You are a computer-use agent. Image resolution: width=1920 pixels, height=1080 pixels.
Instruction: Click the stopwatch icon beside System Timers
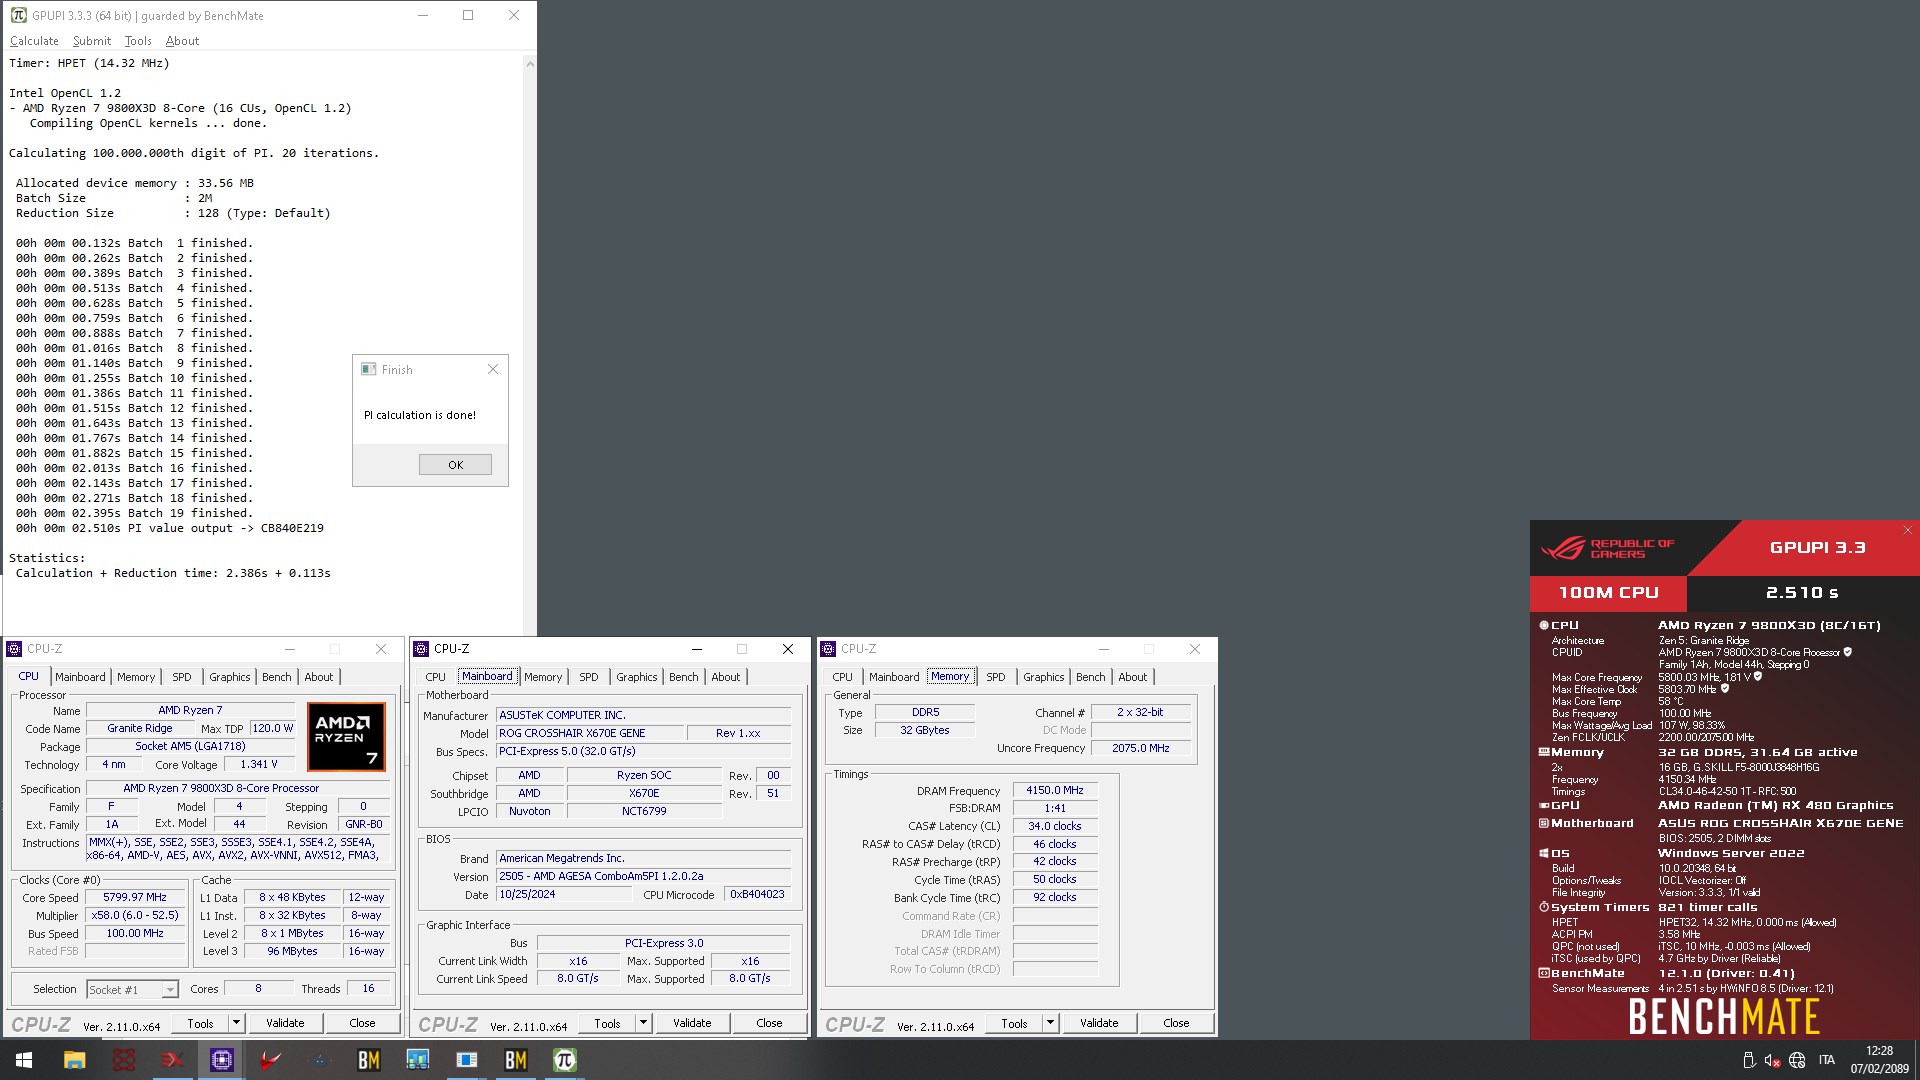pyautogui.click(x=1543, y=907)
